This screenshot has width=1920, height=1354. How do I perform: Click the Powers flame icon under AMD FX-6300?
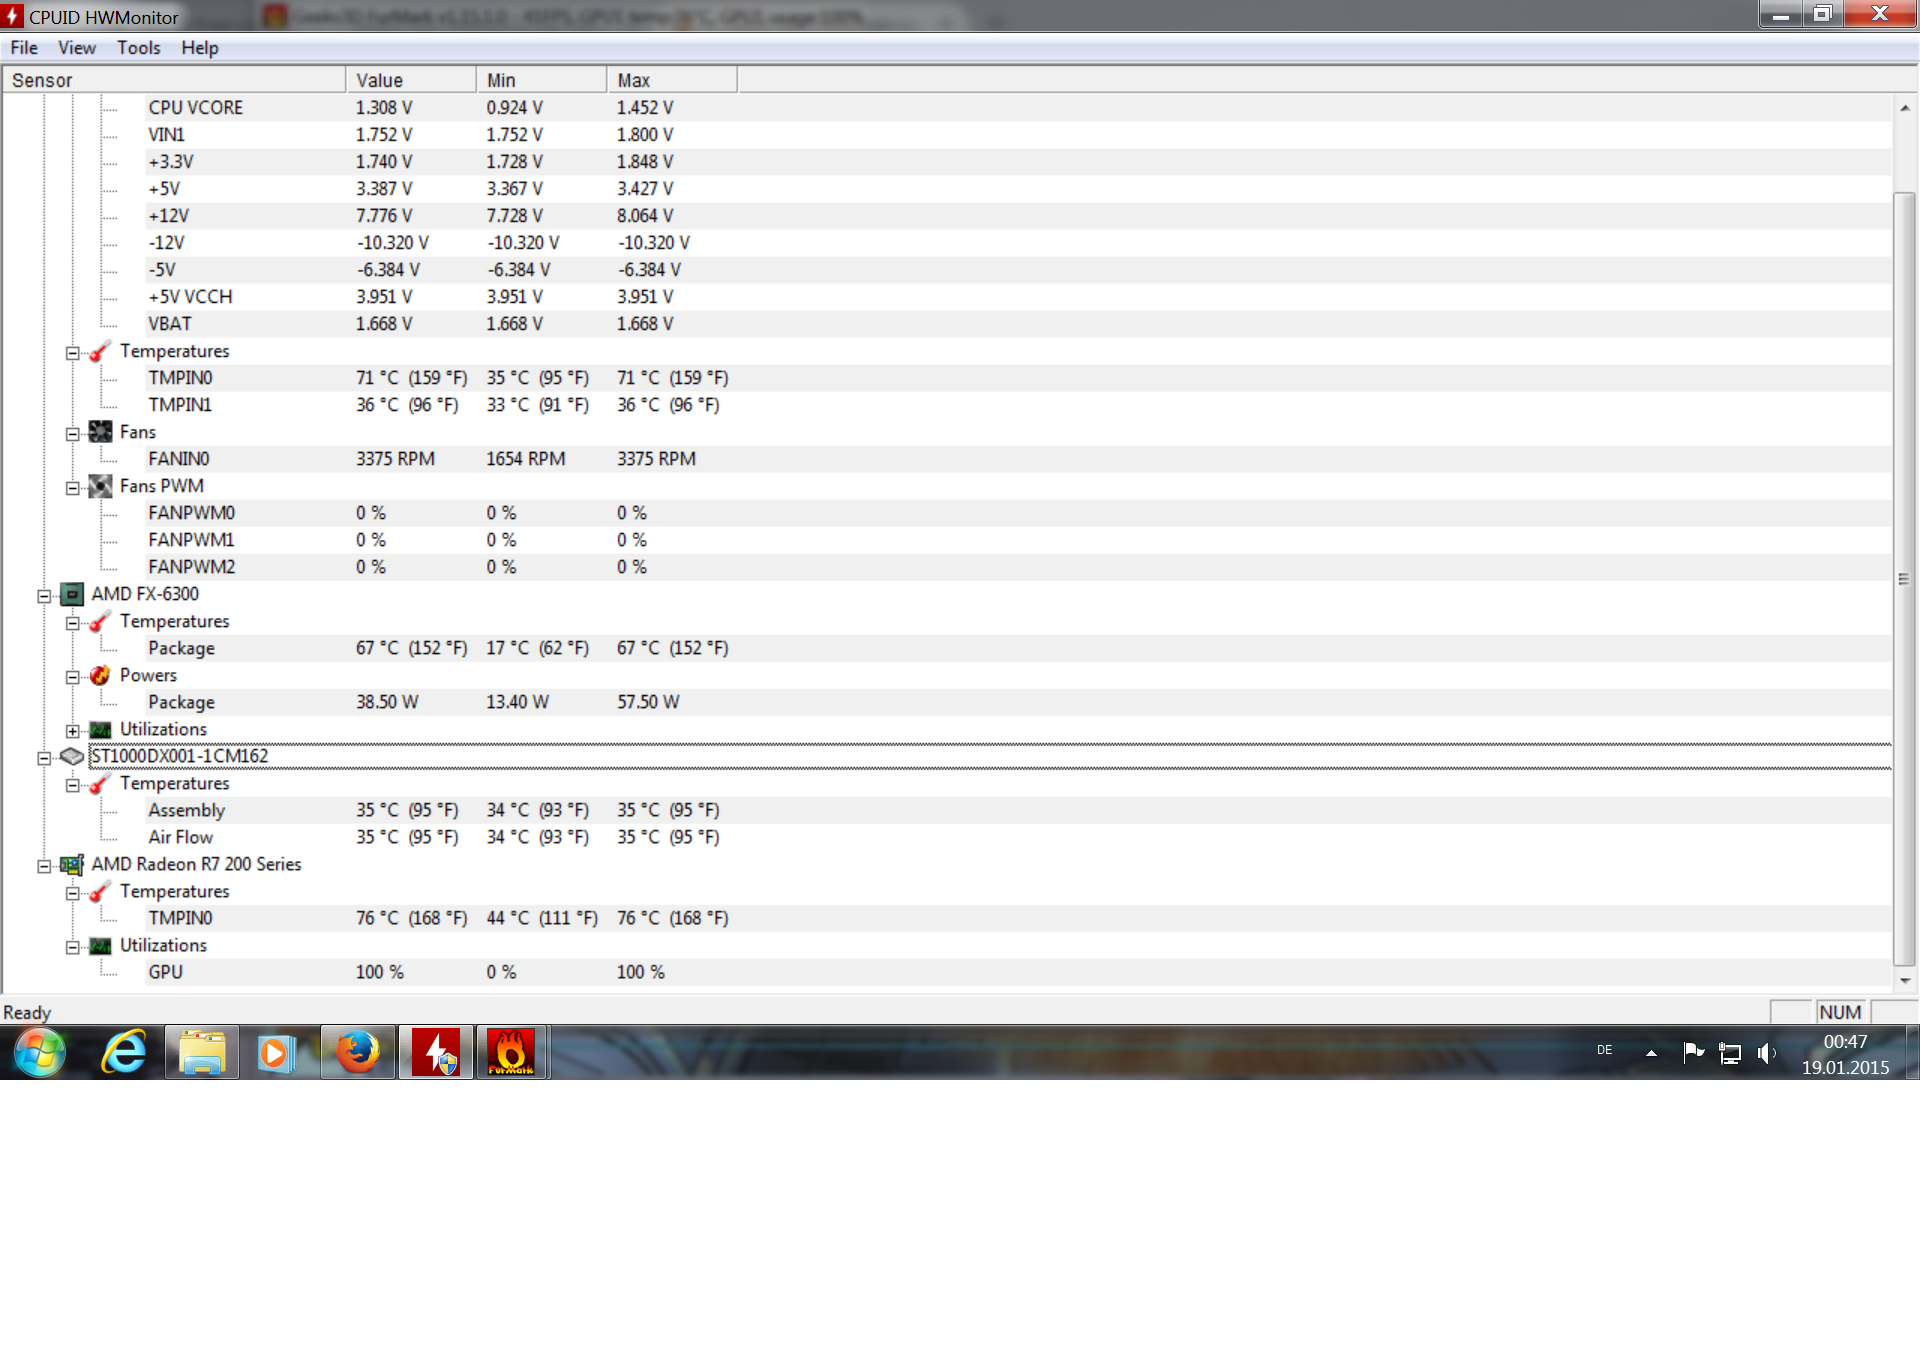point(100,676)
